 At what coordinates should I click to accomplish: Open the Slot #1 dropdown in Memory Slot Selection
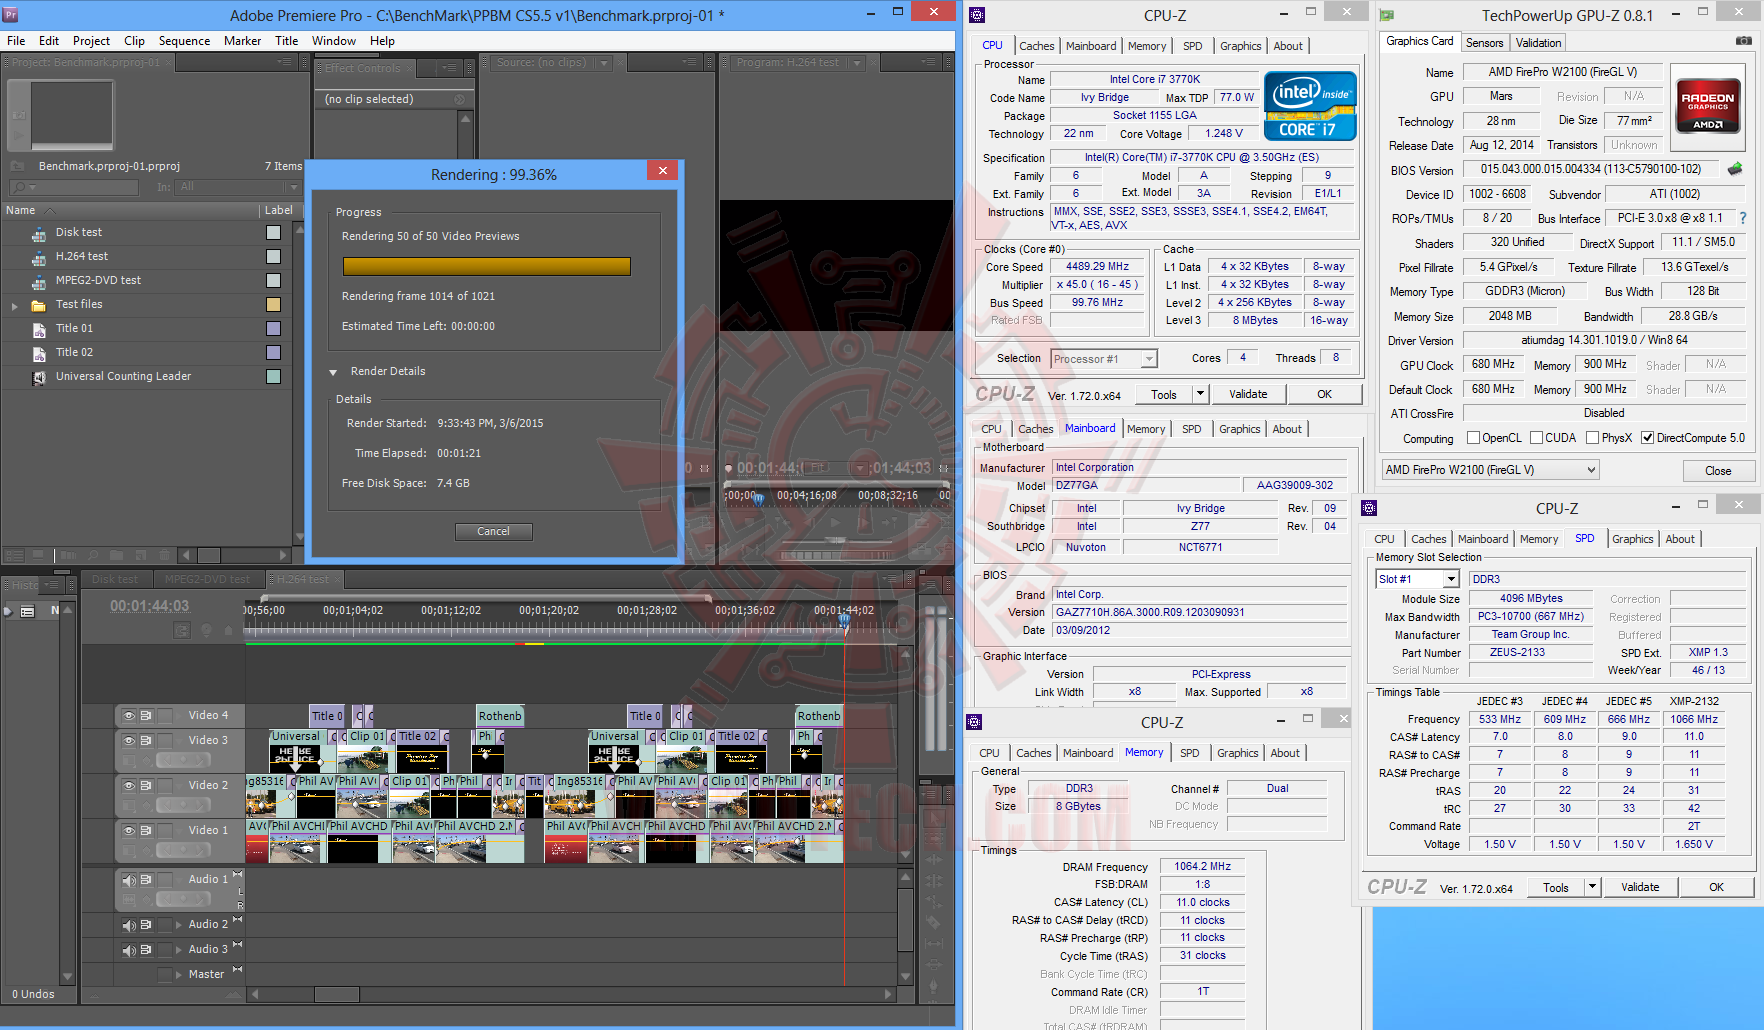click(1452, 578)
